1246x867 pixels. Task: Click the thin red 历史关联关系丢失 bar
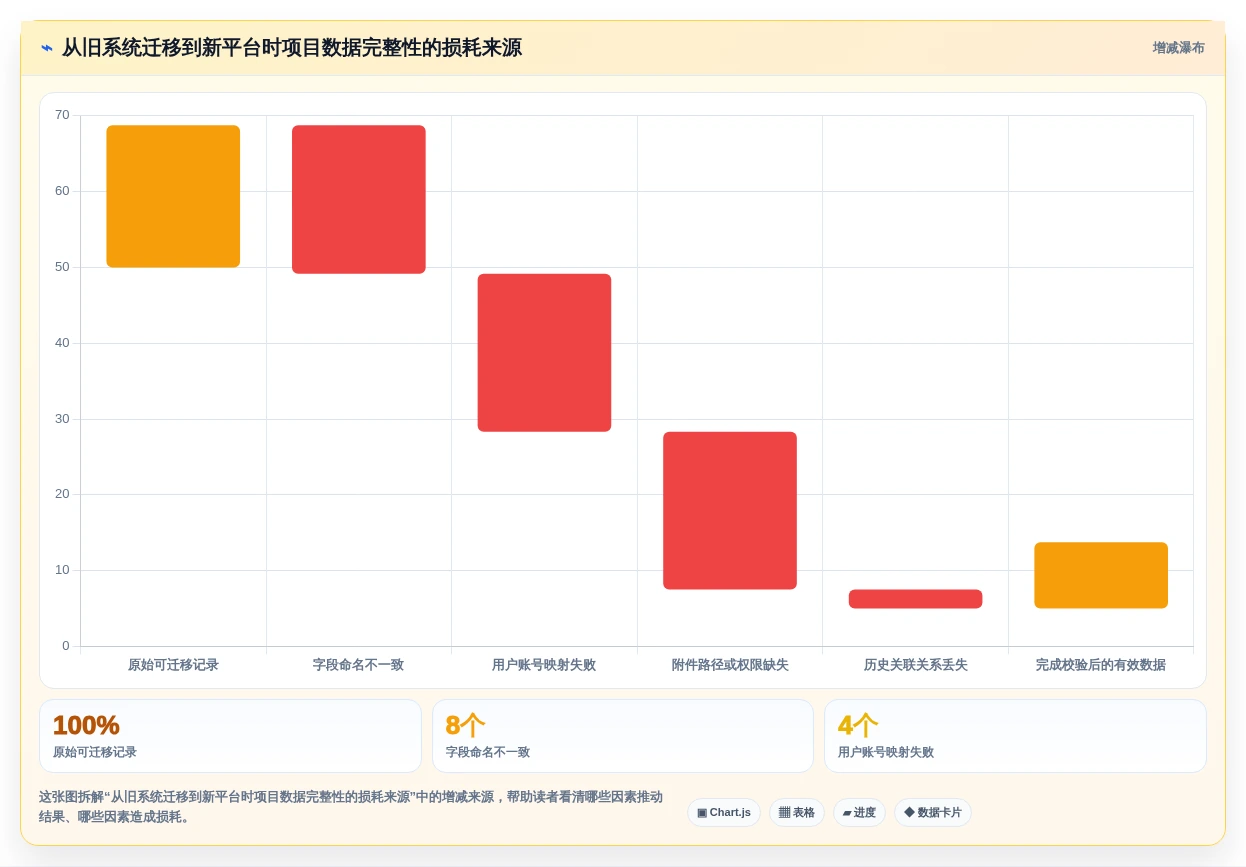click(x=915, y=599)
